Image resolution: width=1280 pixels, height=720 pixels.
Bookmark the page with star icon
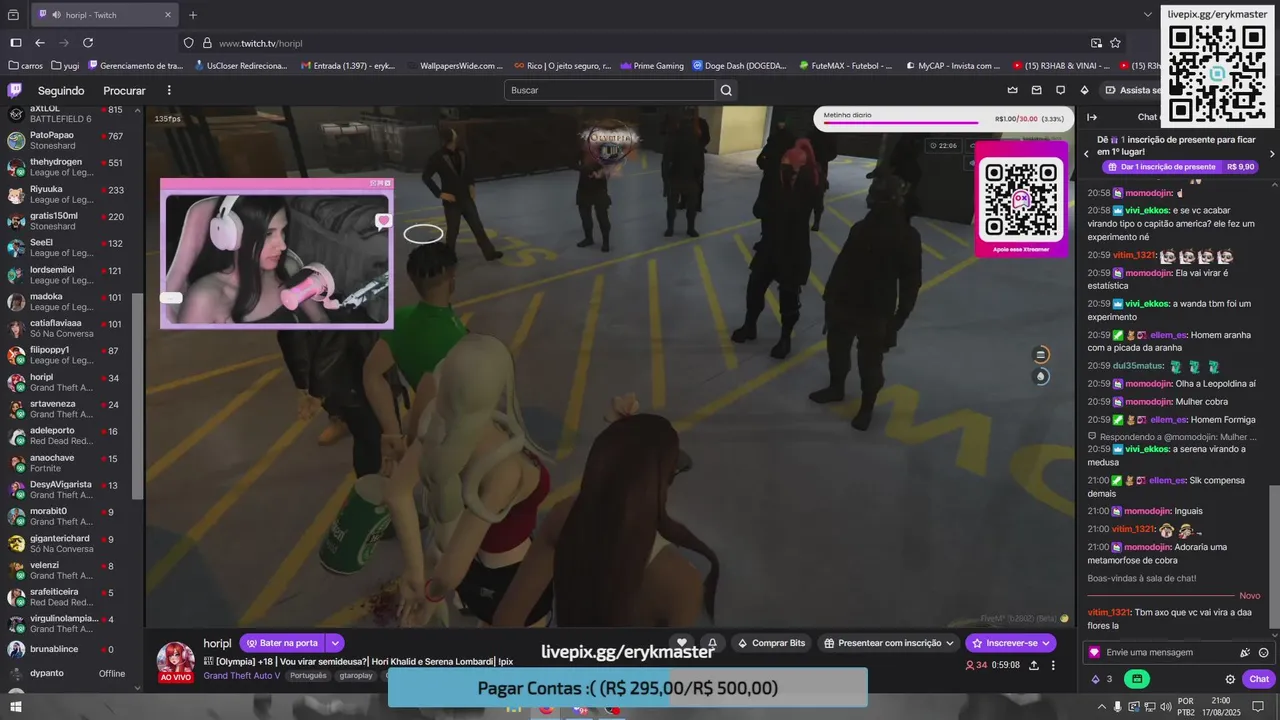(1115, 43)
